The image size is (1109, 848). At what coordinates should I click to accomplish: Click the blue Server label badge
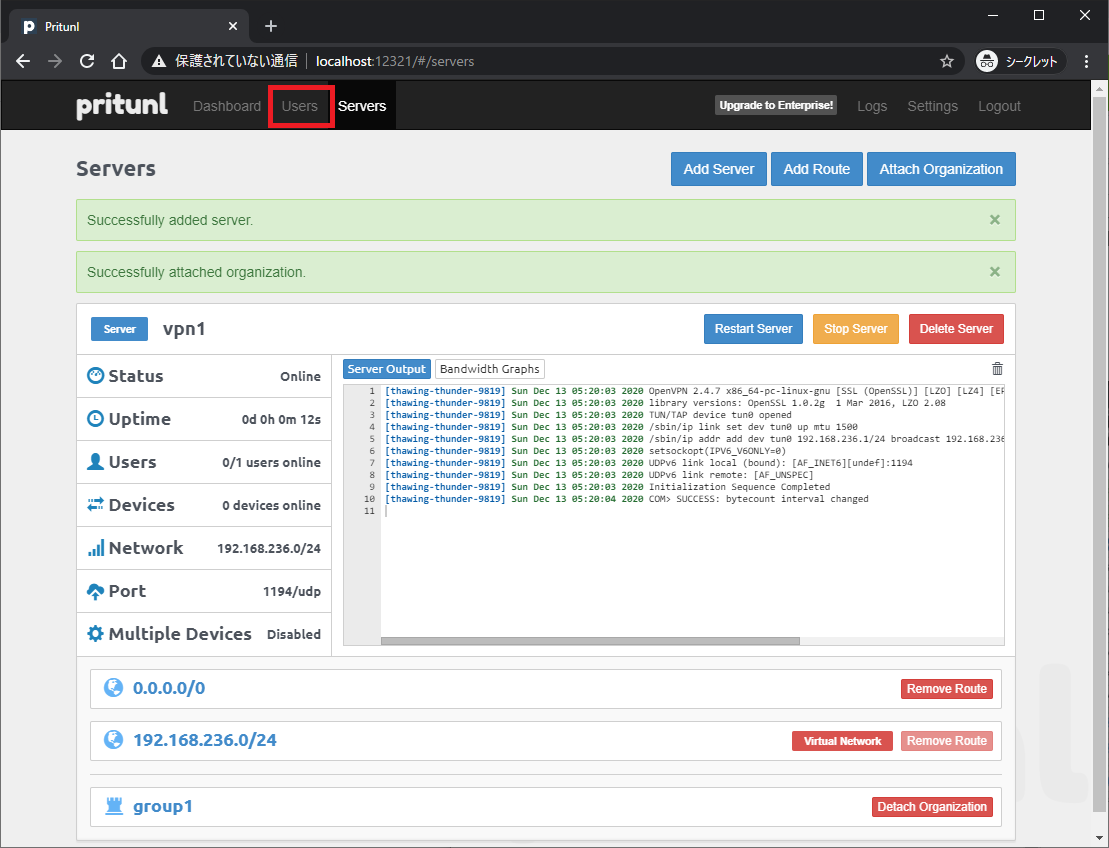(120, 329)
